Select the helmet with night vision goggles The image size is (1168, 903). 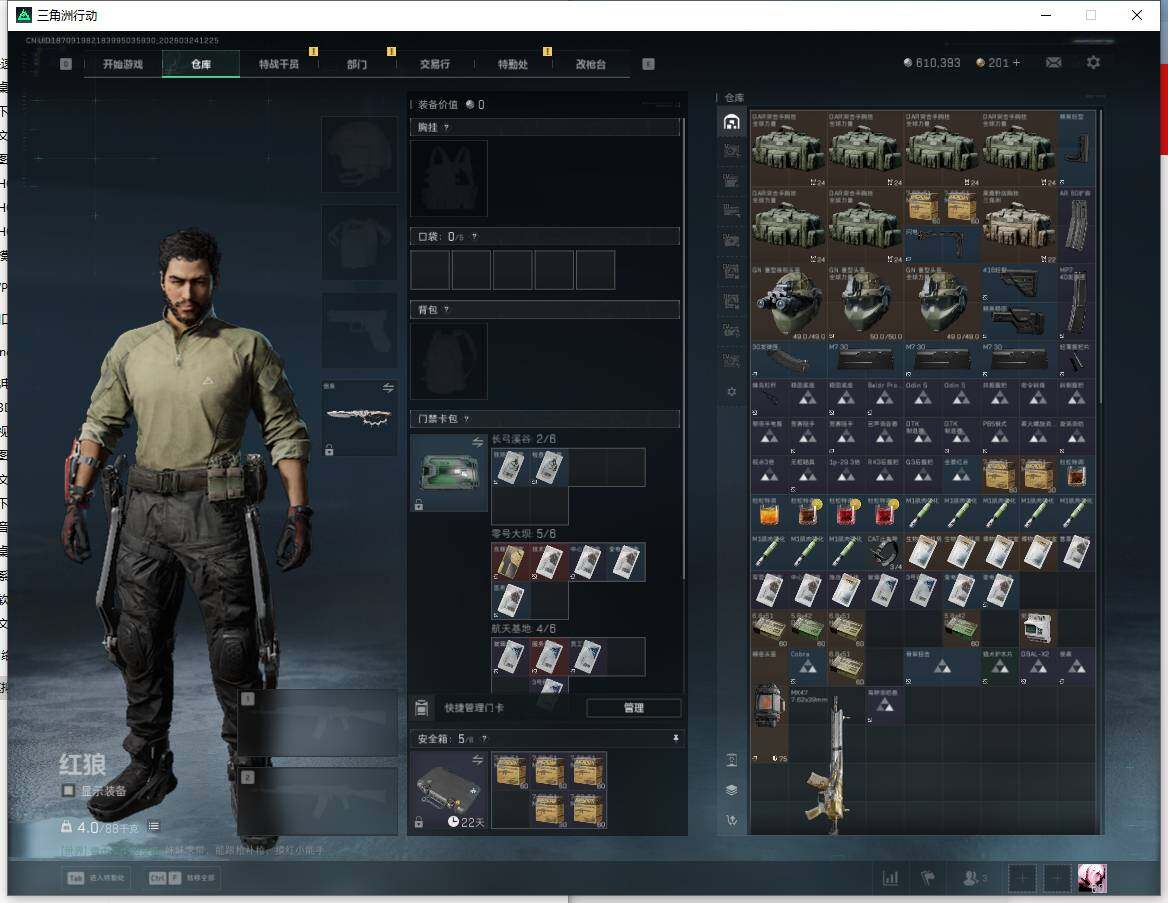pyautogui.click(x=789, y=302)
